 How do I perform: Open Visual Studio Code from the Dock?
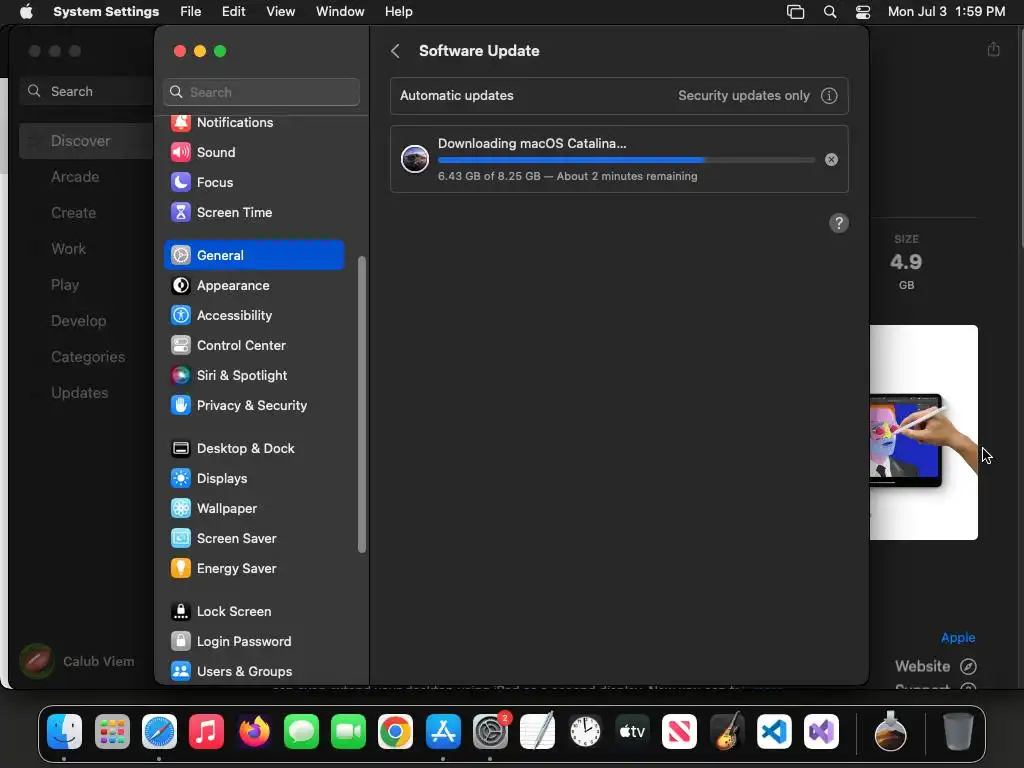tap(774, 731)
